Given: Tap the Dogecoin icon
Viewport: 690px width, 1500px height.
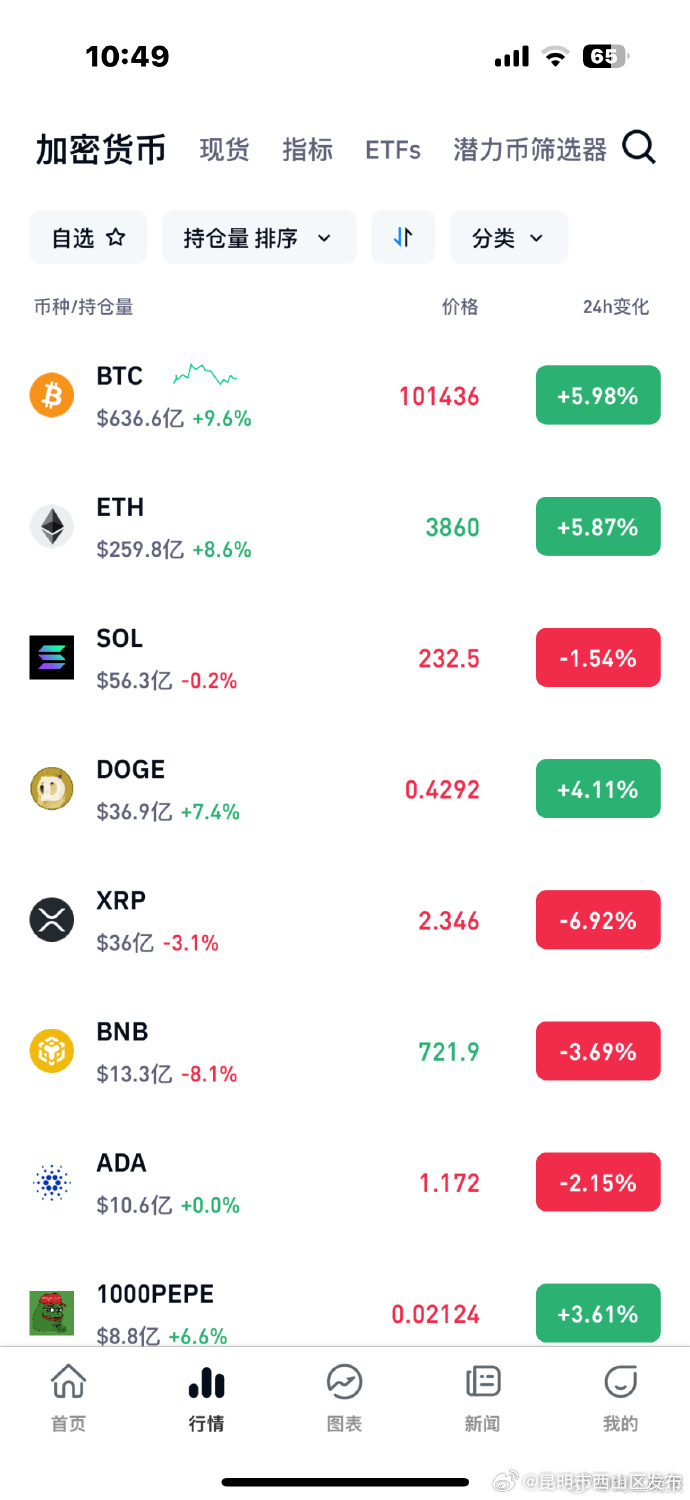Looking at the screenshot, I should pyautogui.click(x=52, y=789).
